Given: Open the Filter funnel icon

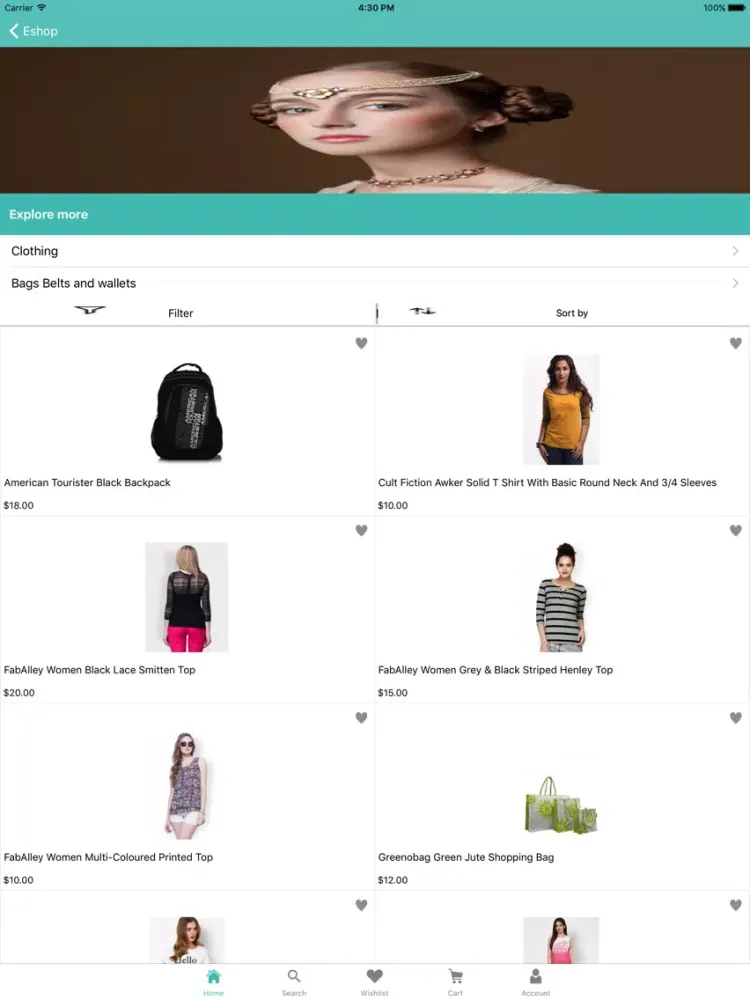Looking at the screenshot, I should 90,311.
